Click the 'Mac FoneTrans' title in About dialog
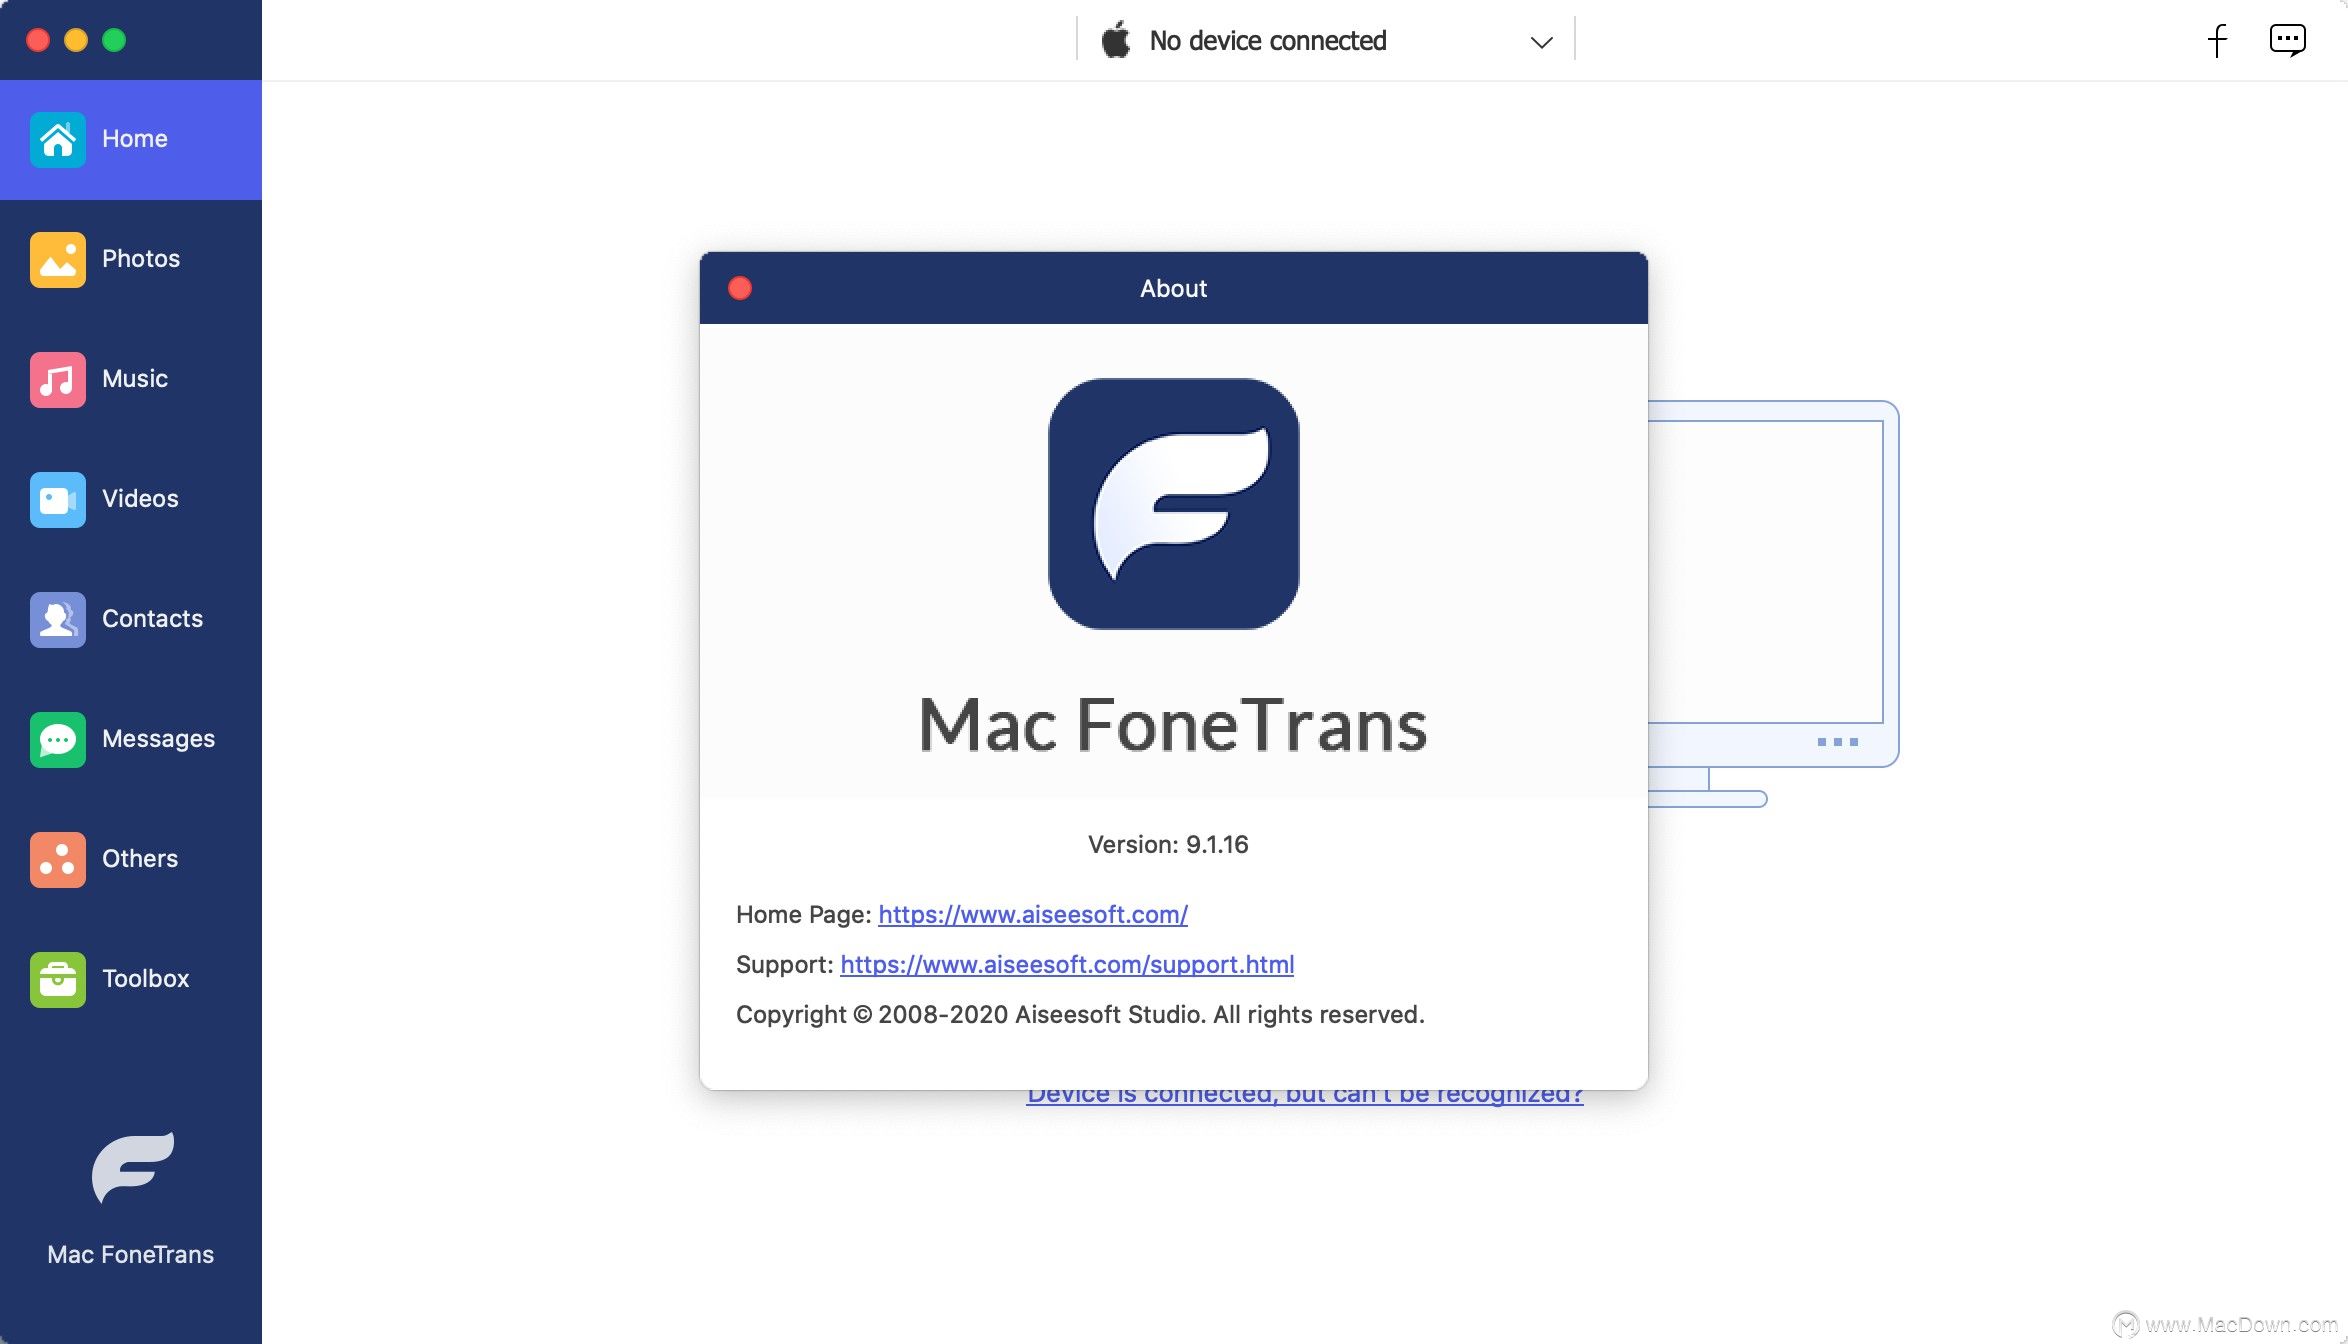 tap(1173, 724)
